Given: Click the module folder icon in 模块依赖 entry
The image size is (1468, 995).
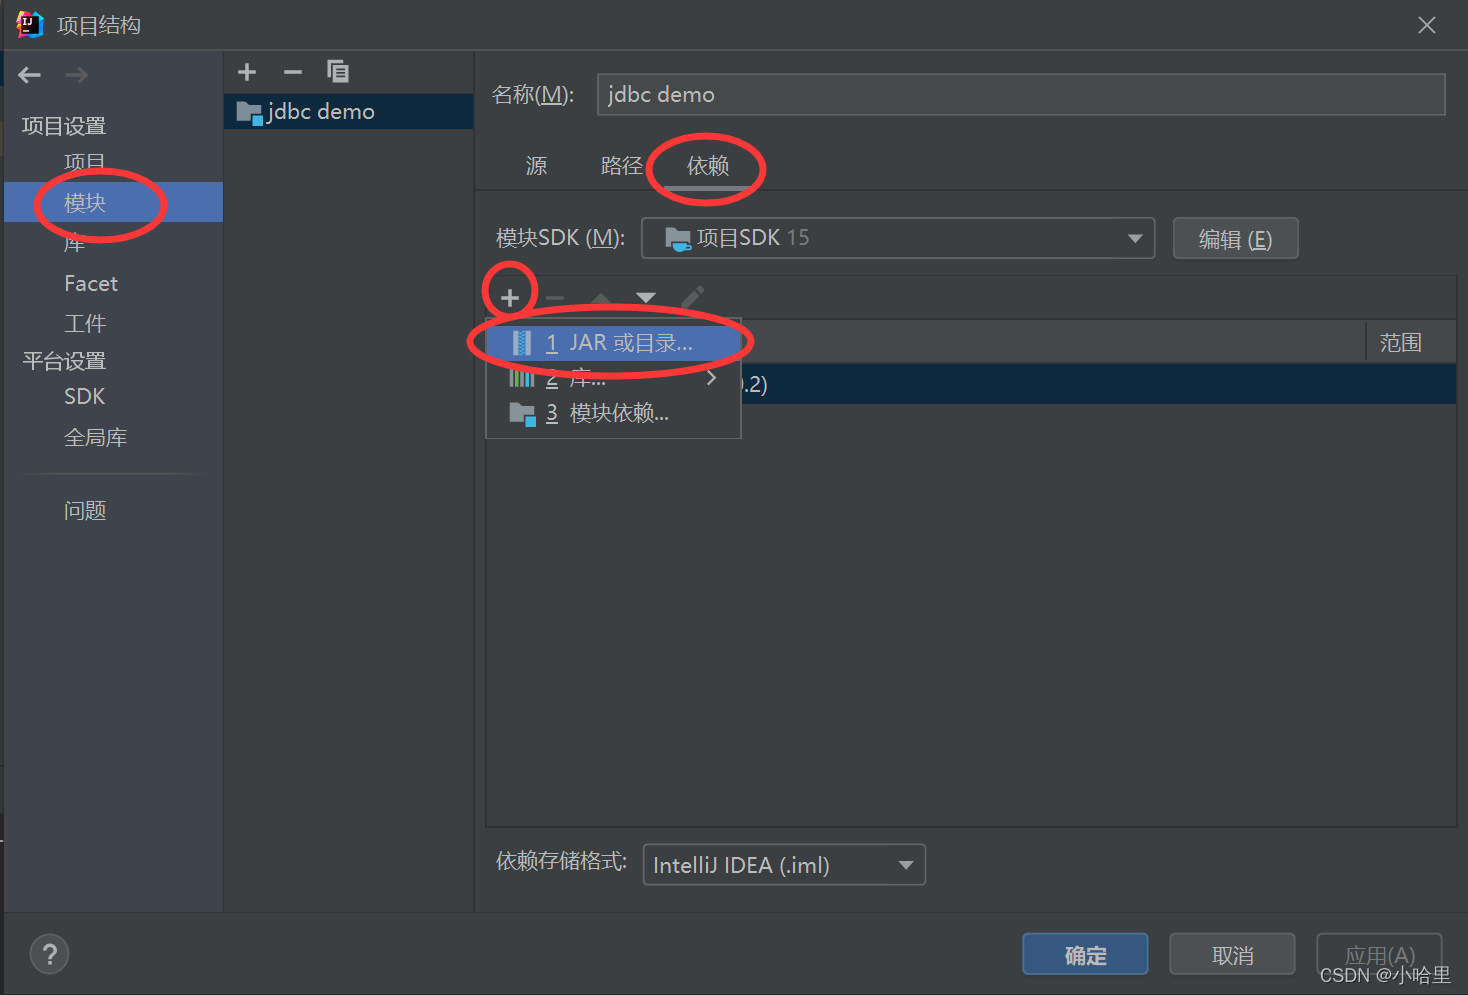Looking at the screenshot, I should [522, 414].
